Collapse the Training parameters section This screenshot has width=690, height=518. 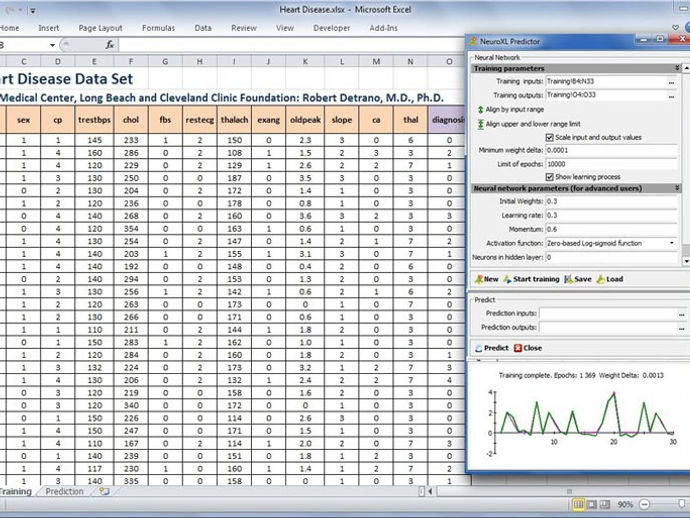(x=677, y=68)
